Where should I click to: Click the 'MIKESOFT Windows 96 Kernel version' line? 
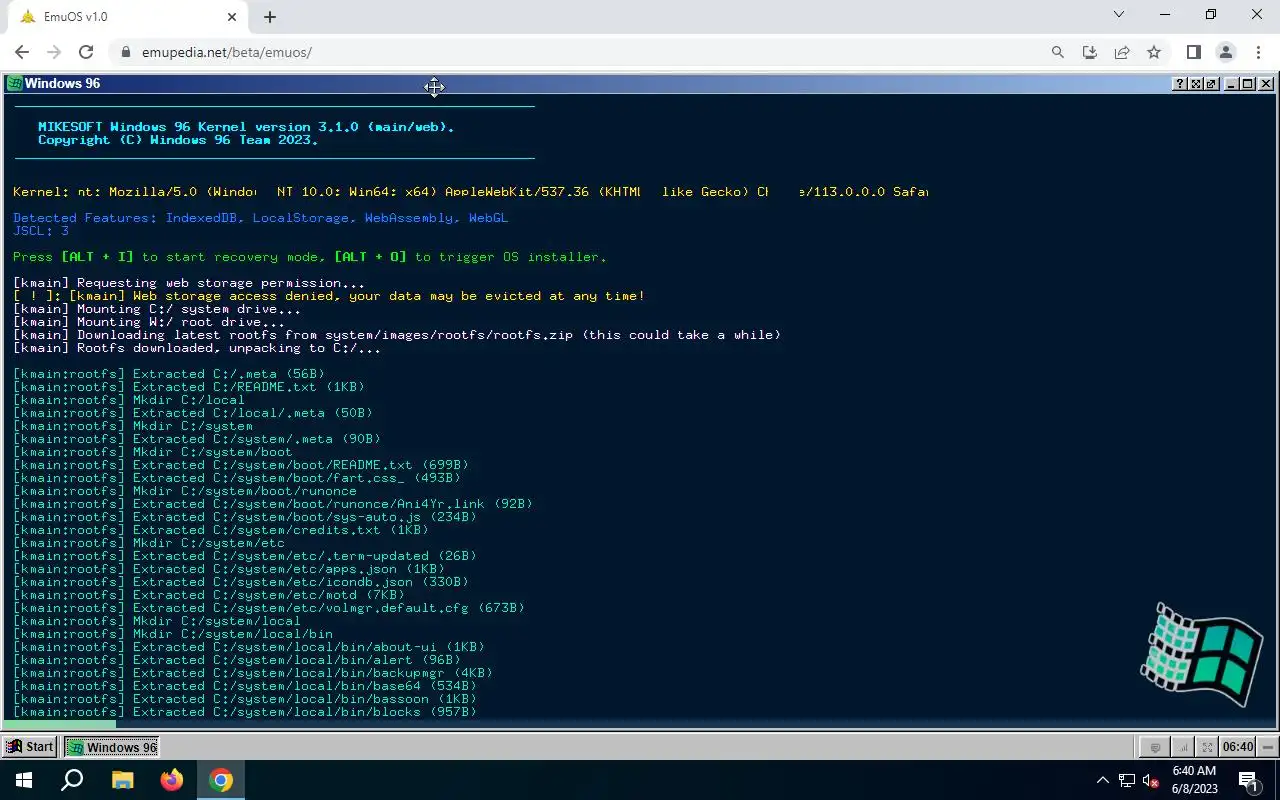246,127
